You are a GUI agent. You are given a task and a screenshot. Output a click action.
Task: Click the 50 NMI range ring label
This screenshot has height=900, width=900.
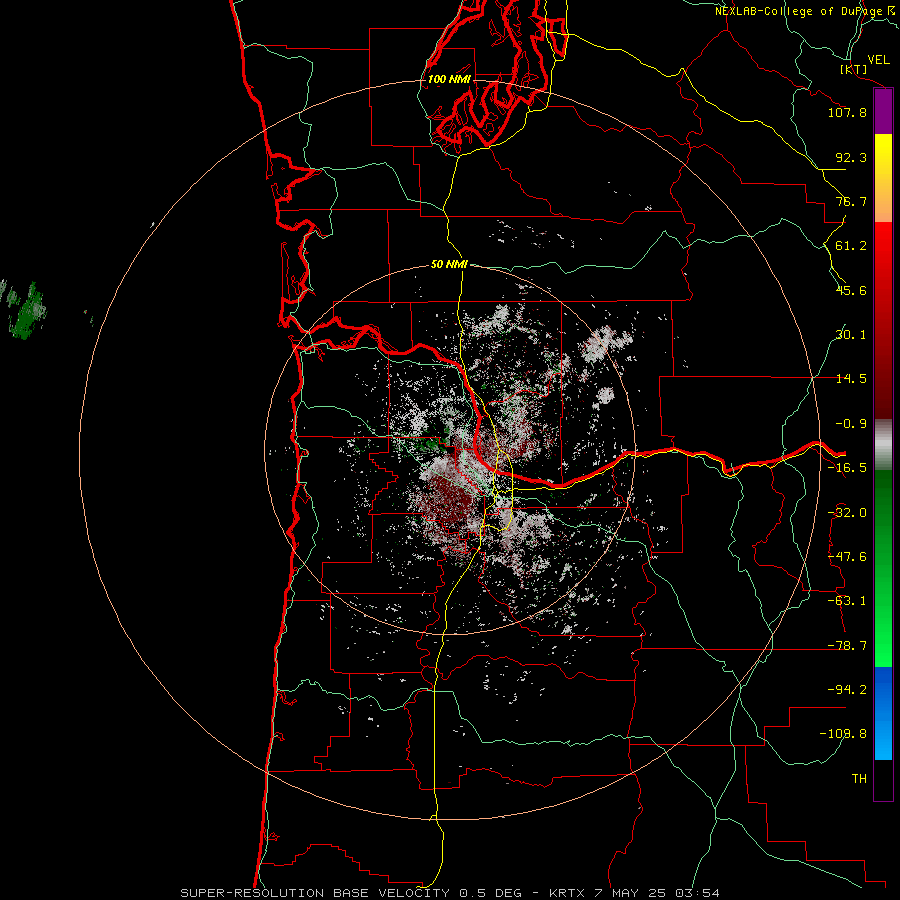tap(449, 264)
